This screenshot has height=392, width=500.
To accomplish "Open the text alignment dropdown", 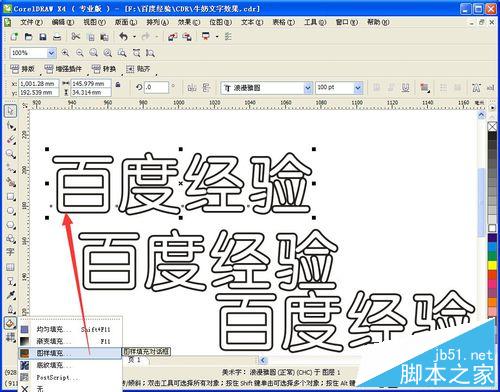I will coord(424,88).
